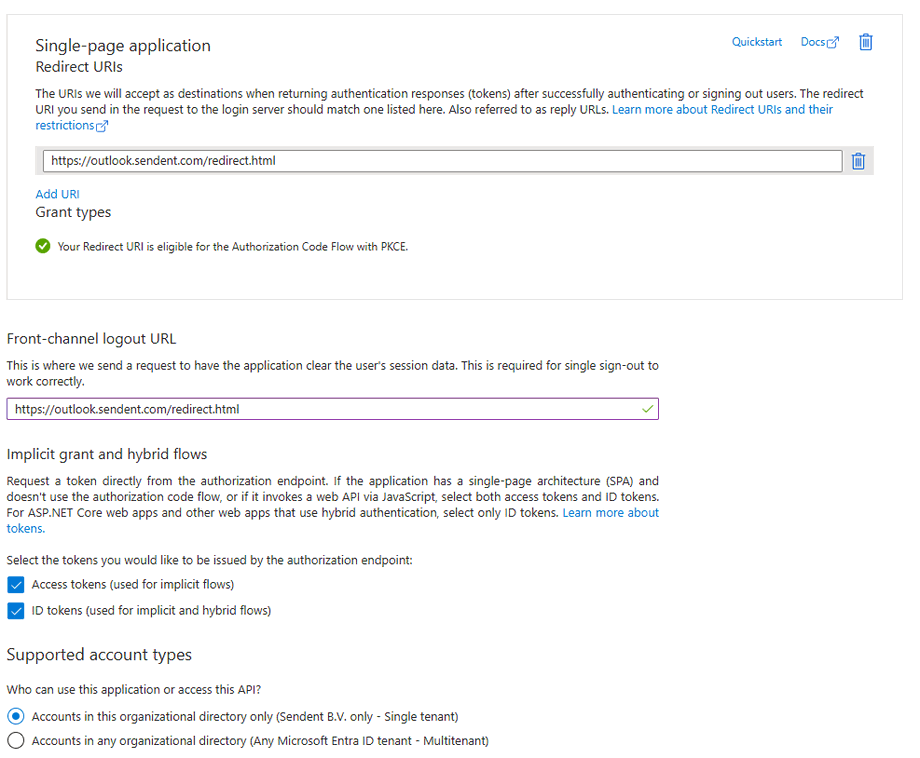Screen dimensions: 920x758
Task: Open 'Learn more about Redirect URIs' link
Action: (x=722, y=109)
